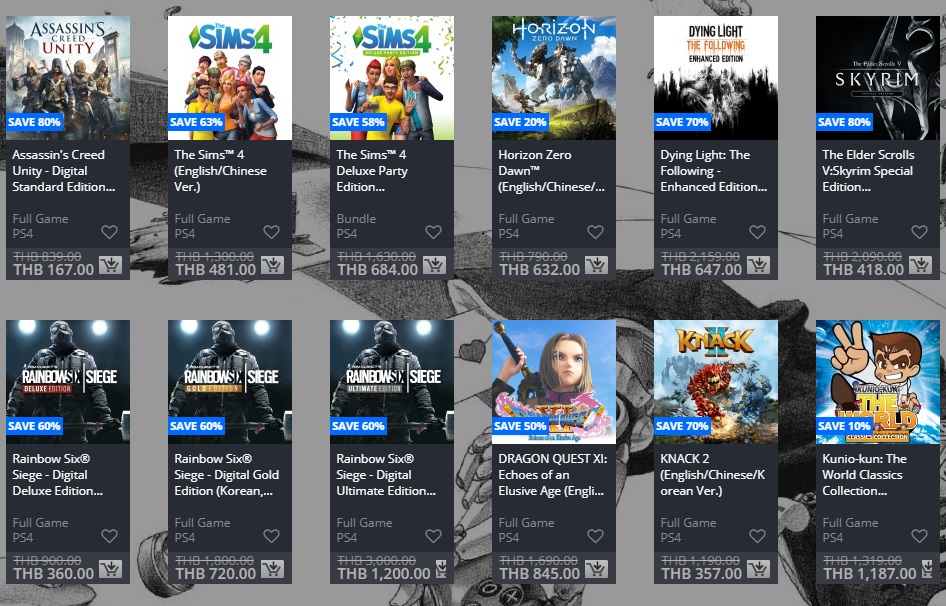This screenshot has height=606, width=946.
Task: Add Horizon Zero Dawn to cart
Action: 596,265
